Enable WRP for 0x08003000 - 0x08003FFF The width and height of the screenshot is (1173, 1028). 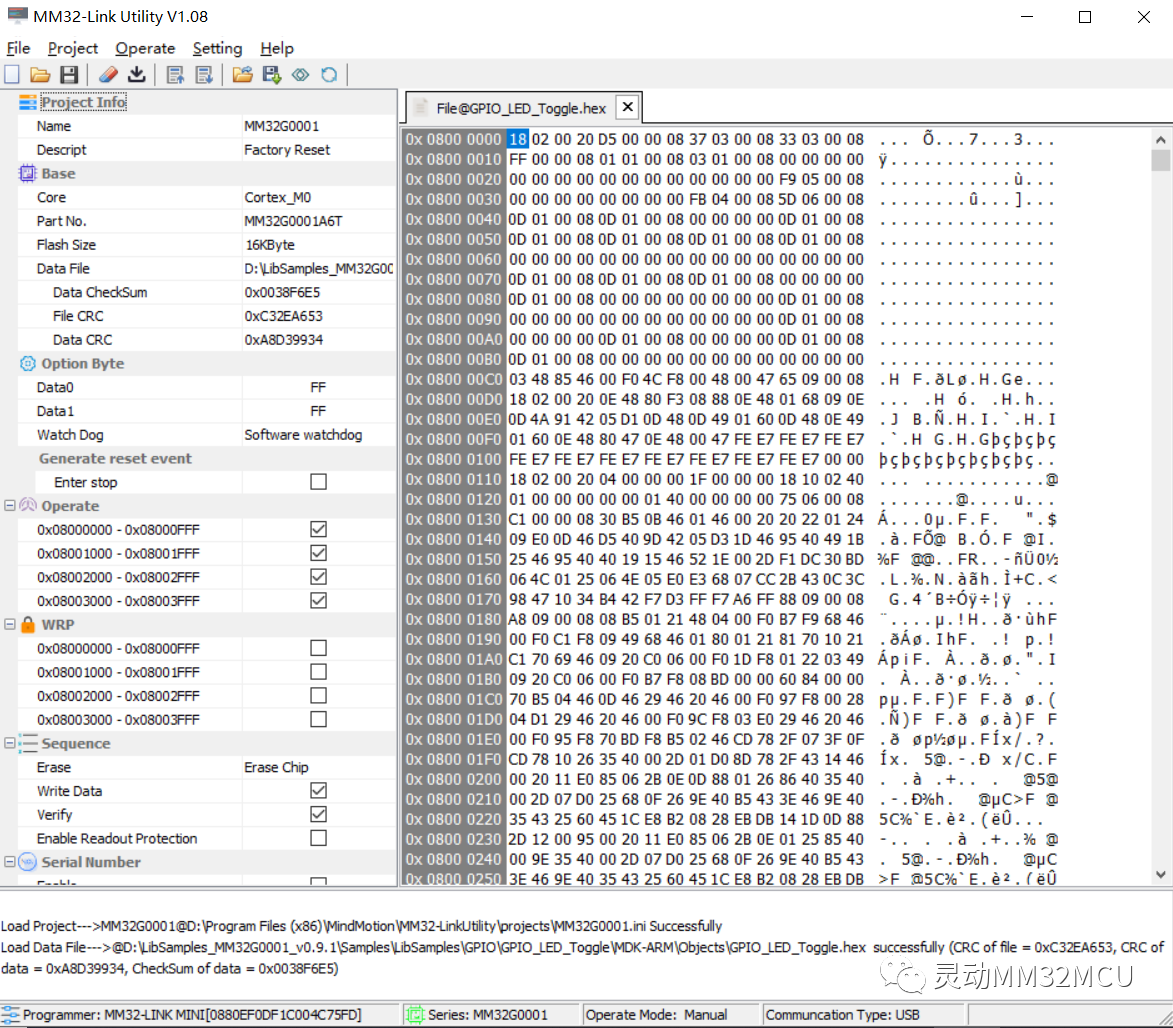[x=319, y=720]
